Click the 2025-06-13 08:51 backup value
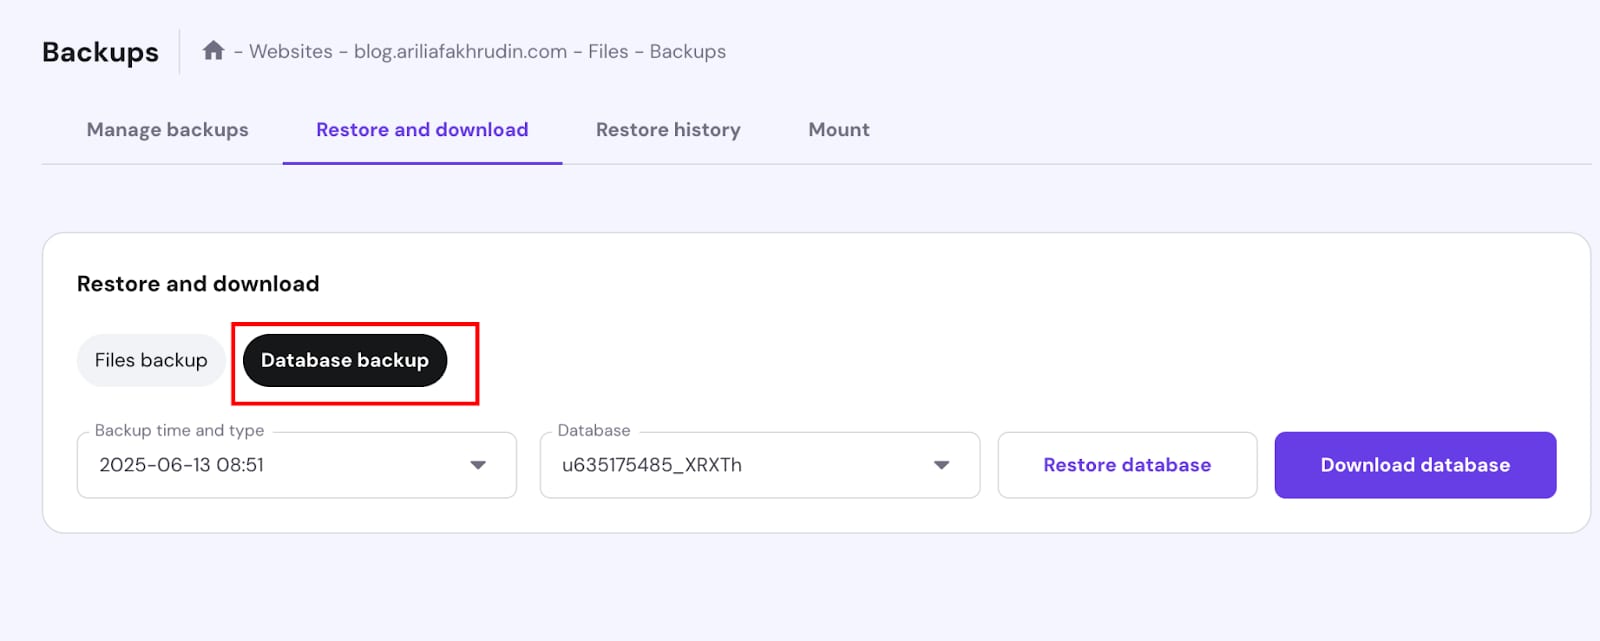 click(182, 465)
